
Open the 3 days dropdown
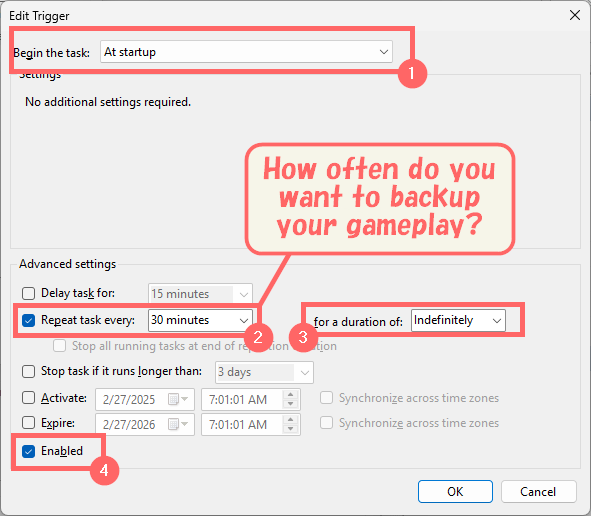tap(264, 372)
